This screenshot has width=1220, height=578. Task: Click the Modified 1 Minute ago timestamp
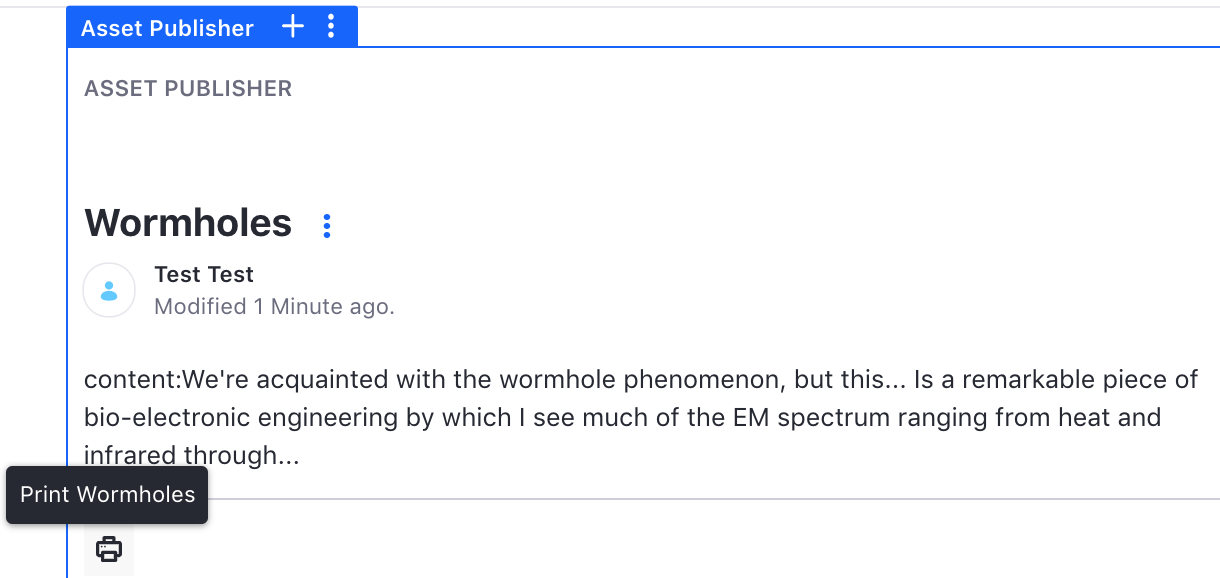[x=274, y=306]
